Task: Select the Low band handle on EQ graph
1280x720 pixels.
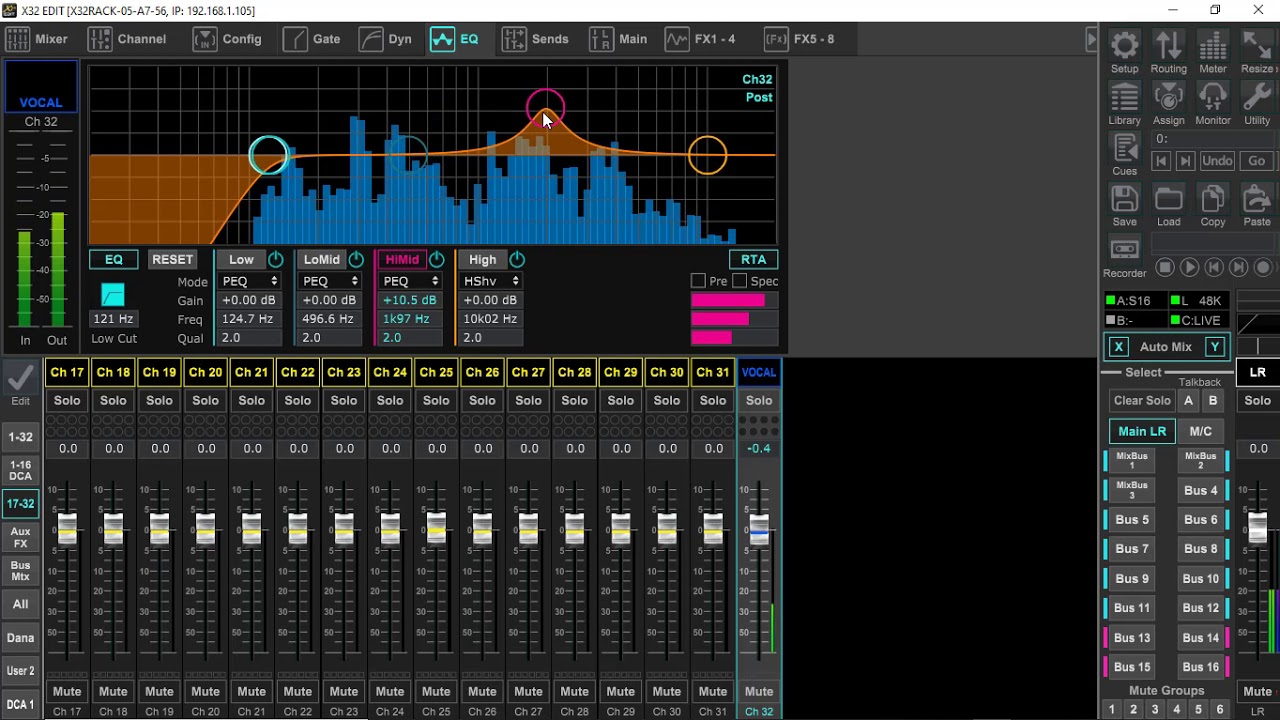Action: [x=268, y=156]
